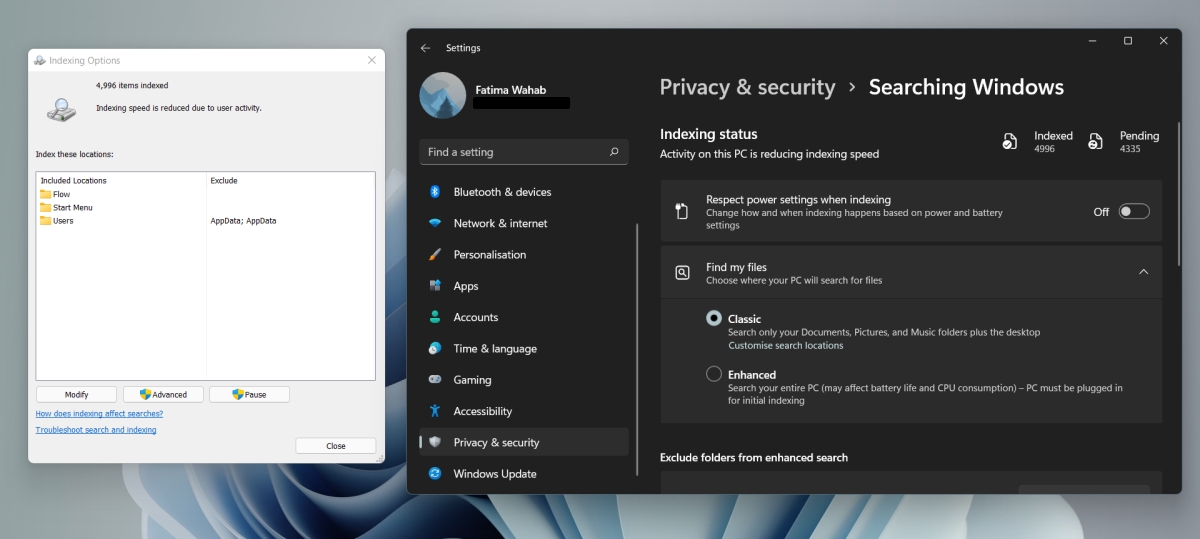Click the Network & internet wifi icon

(x=435, y=223)
